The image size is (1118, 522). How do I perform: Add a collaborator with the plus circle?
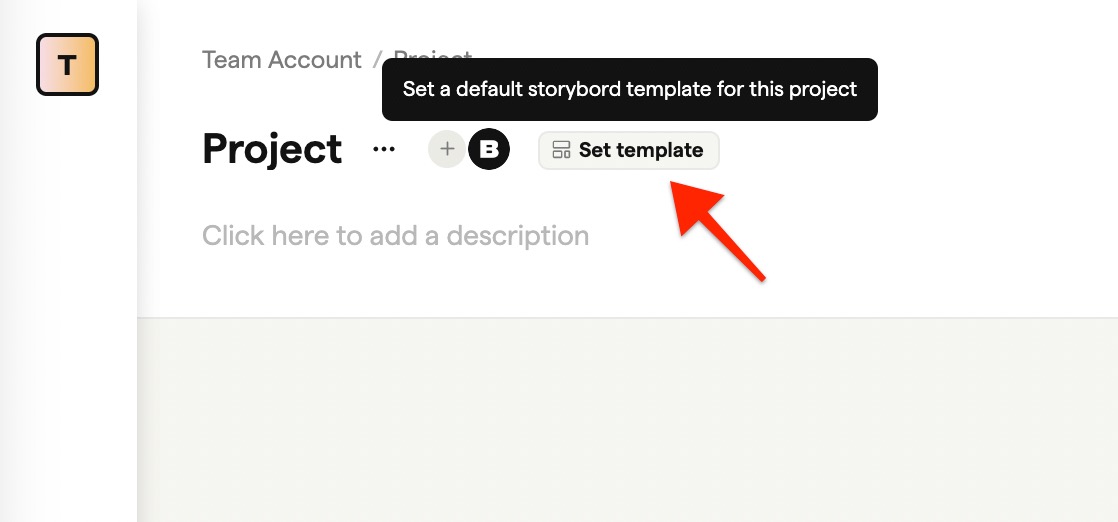(x=446, y=149)
